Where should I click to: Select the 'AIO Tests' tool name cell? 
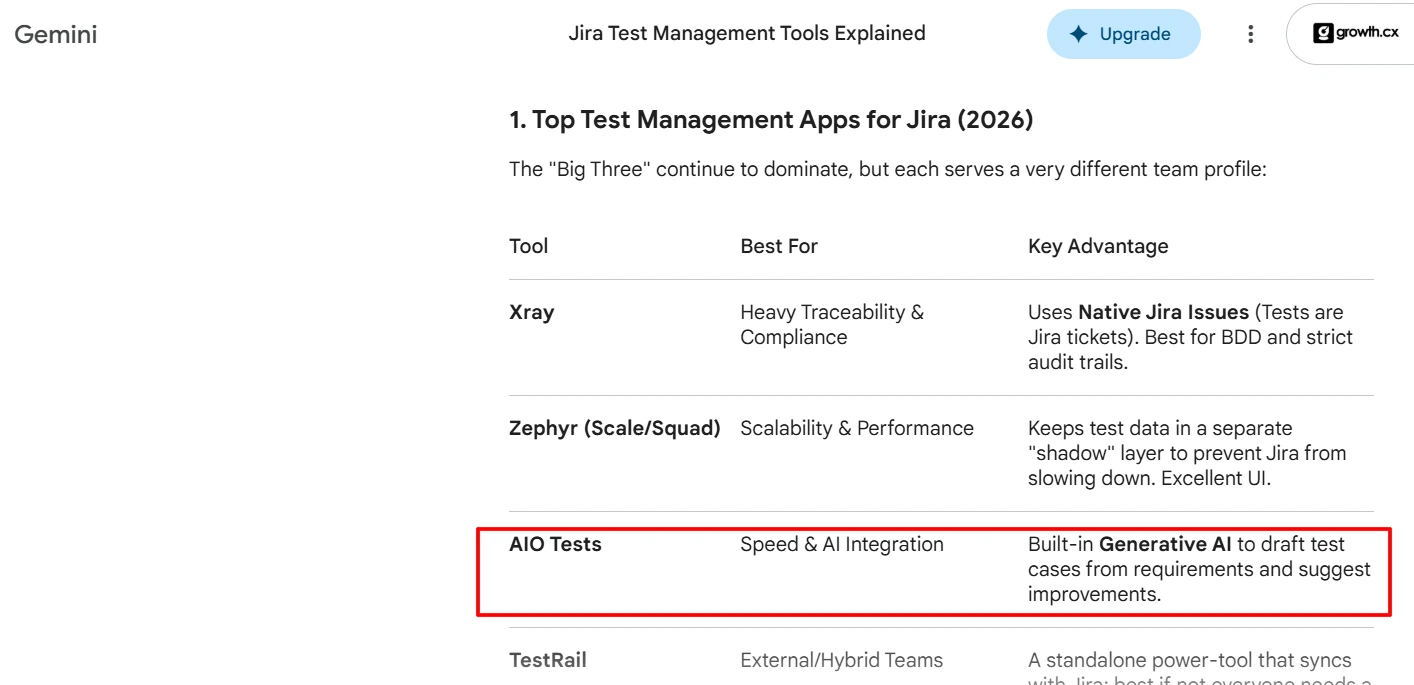555,544
